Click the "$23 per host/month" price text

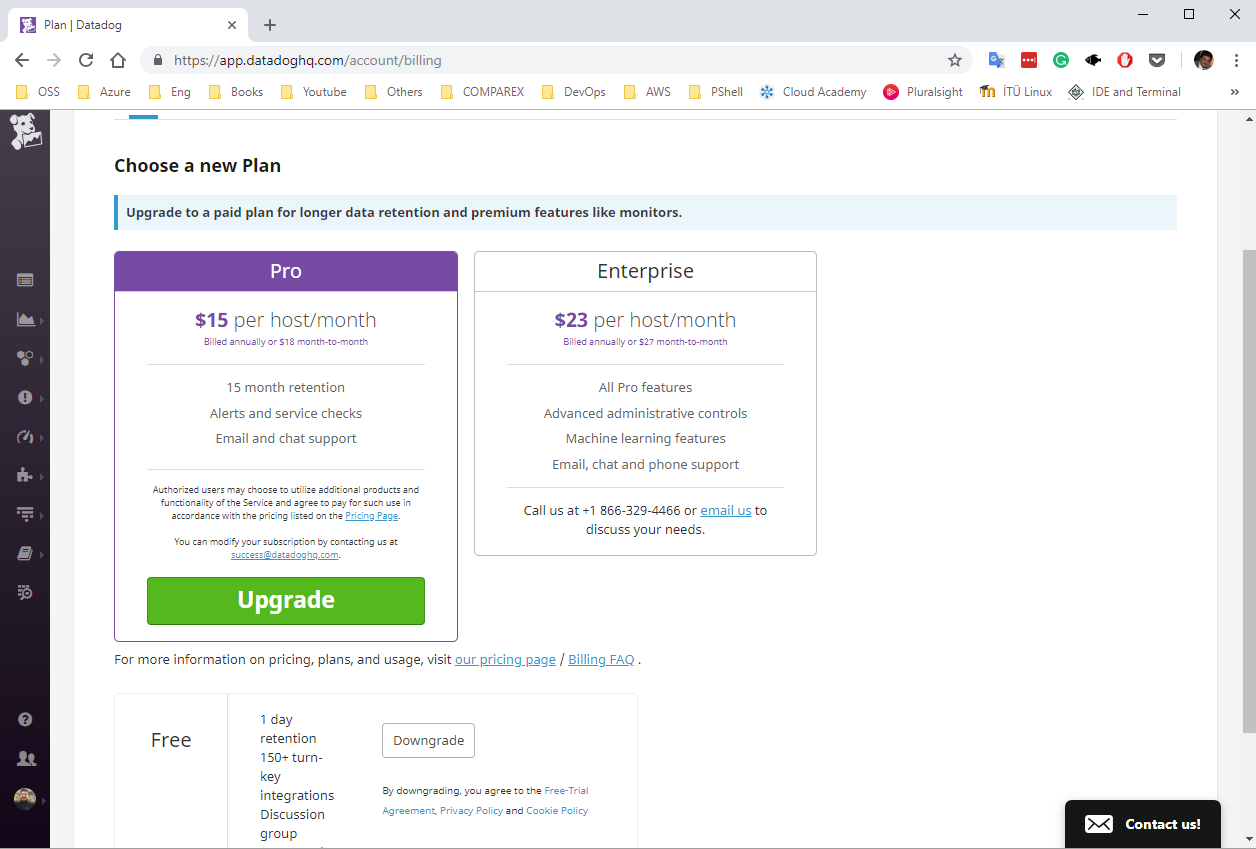645,320
